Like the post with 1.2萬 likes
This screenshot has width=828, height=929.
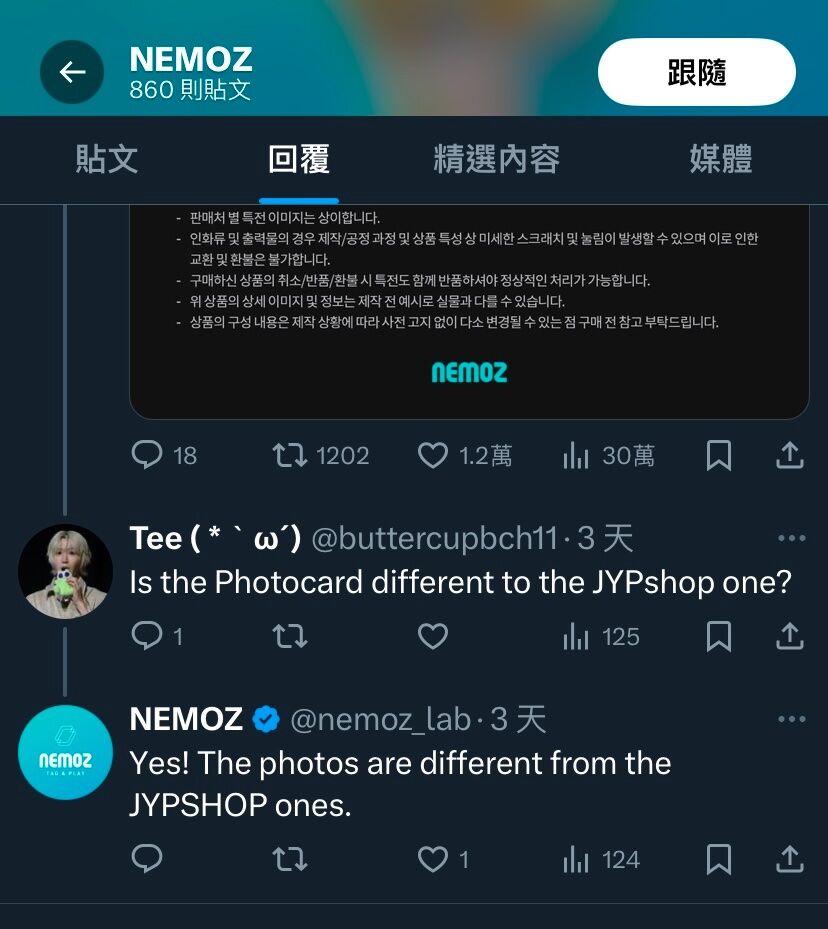point(465,455)
